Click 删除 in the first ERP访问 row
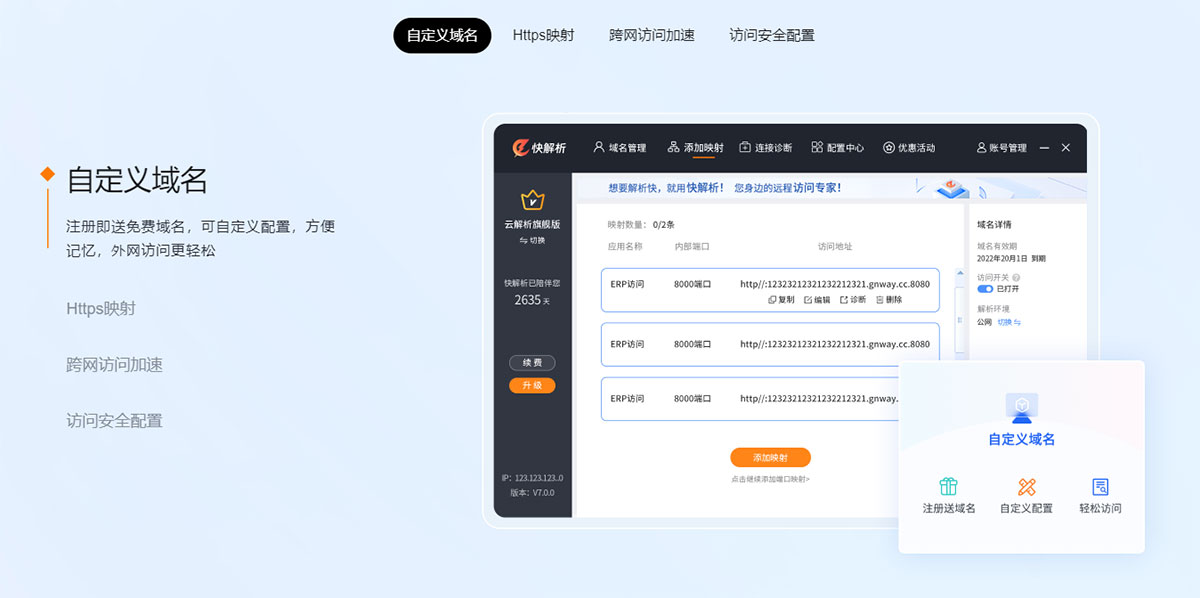Screen dimensions: 1200x598 coord(889,300)
